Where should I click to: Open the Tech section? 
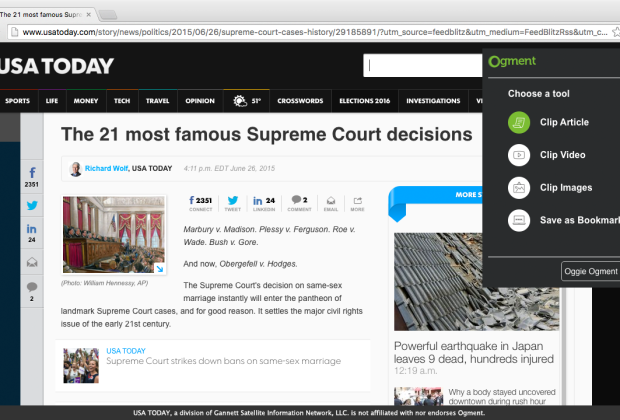point(122,101)
